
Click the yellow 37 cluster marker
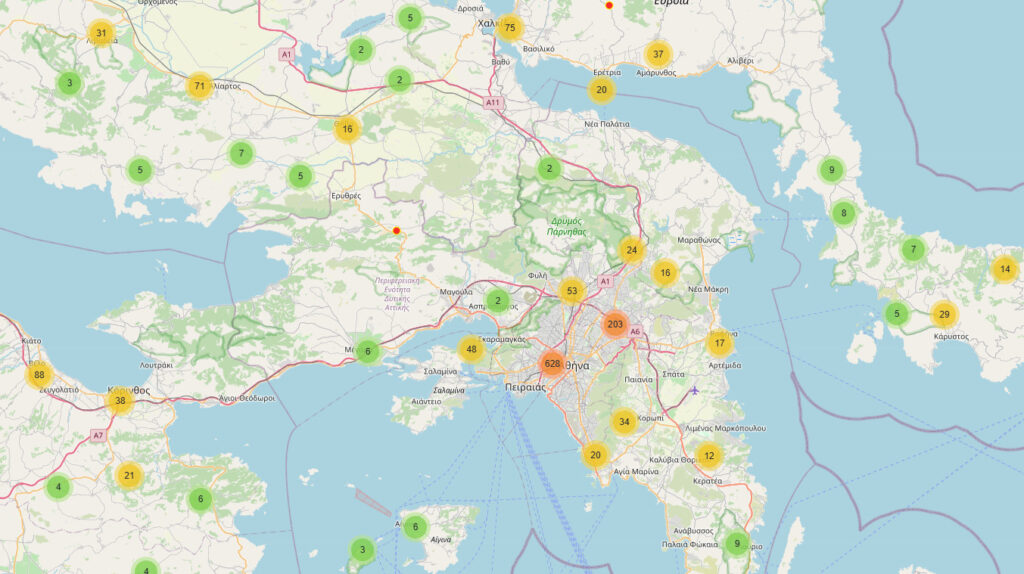[x=657, y=54]
